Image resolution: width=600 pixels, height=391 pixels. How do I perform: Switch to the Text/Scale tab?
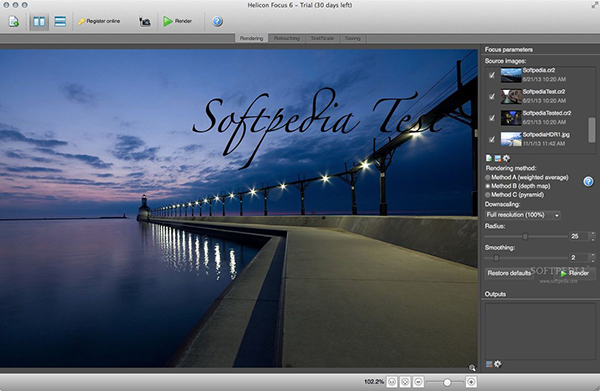point(322,38)
